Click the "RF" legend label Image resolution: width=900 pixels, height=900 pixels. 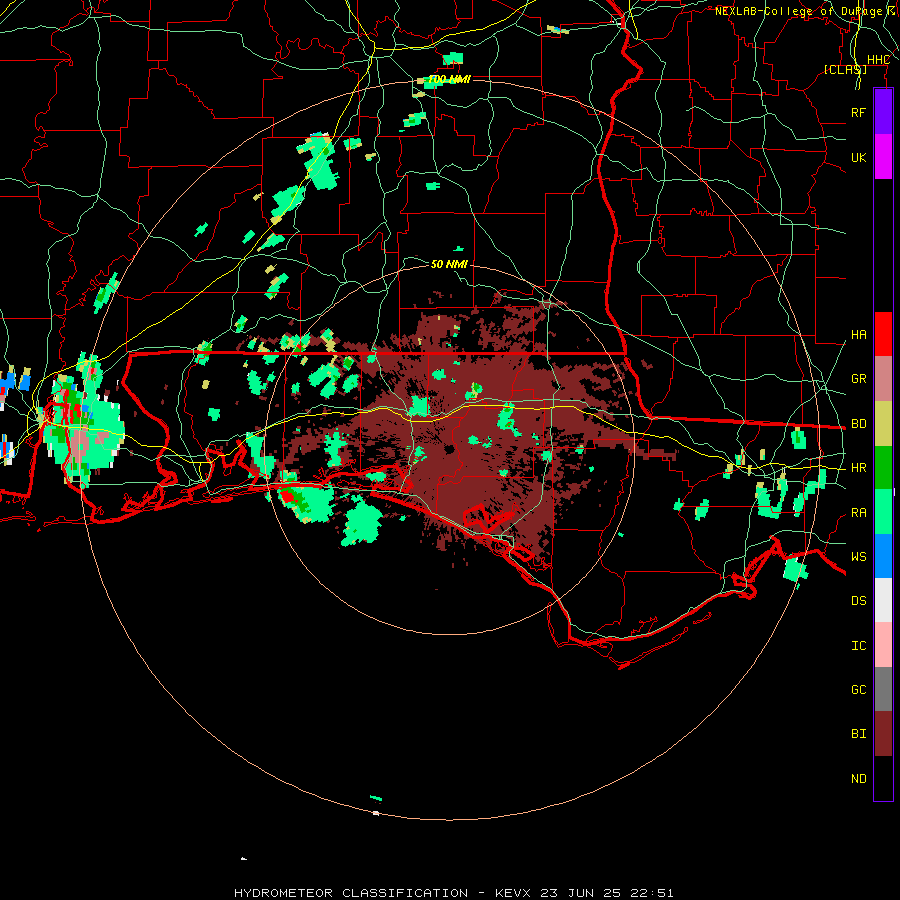click(859, 112)
